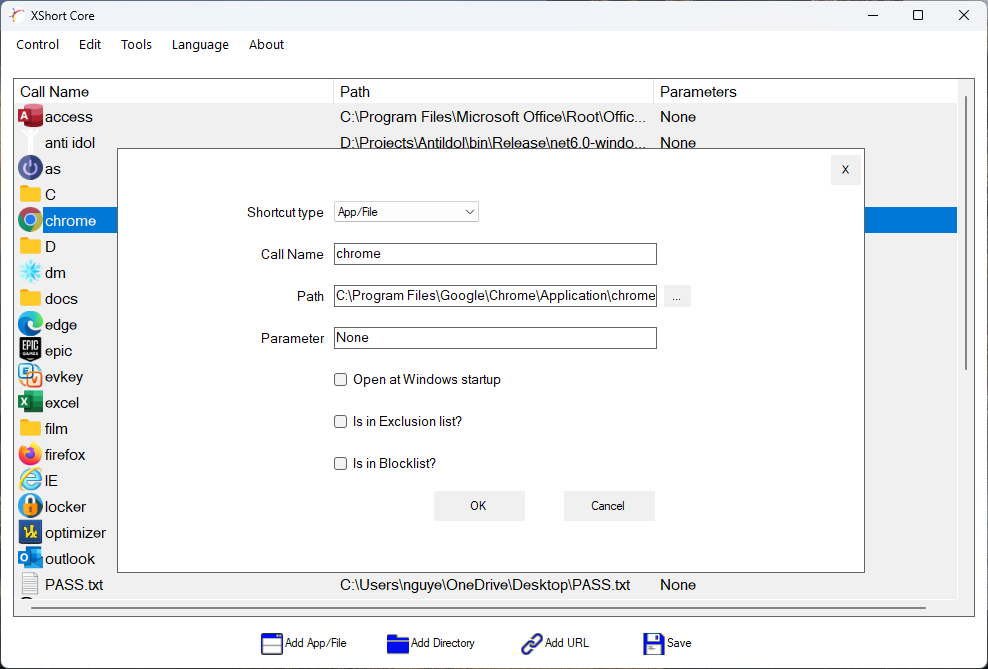Browse for path with the ... button
988x669 pixels.
coord(677,296)
